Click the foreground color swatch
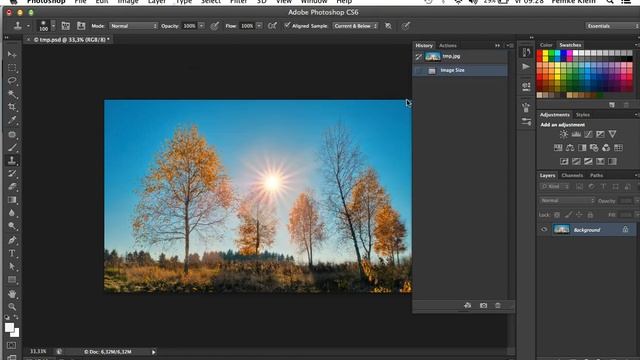 coord(9,327)
